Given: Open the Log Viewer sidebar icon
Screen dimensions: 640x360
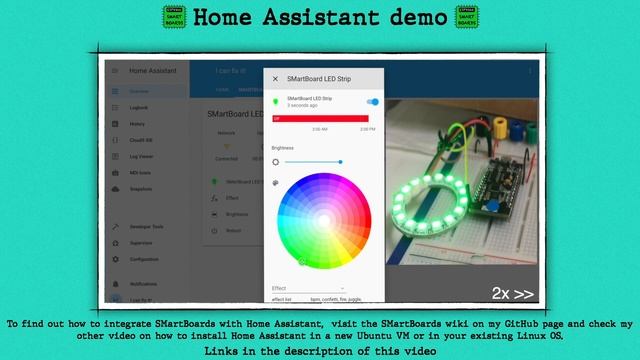Looking at the screenshot, I should pos(116,157).
